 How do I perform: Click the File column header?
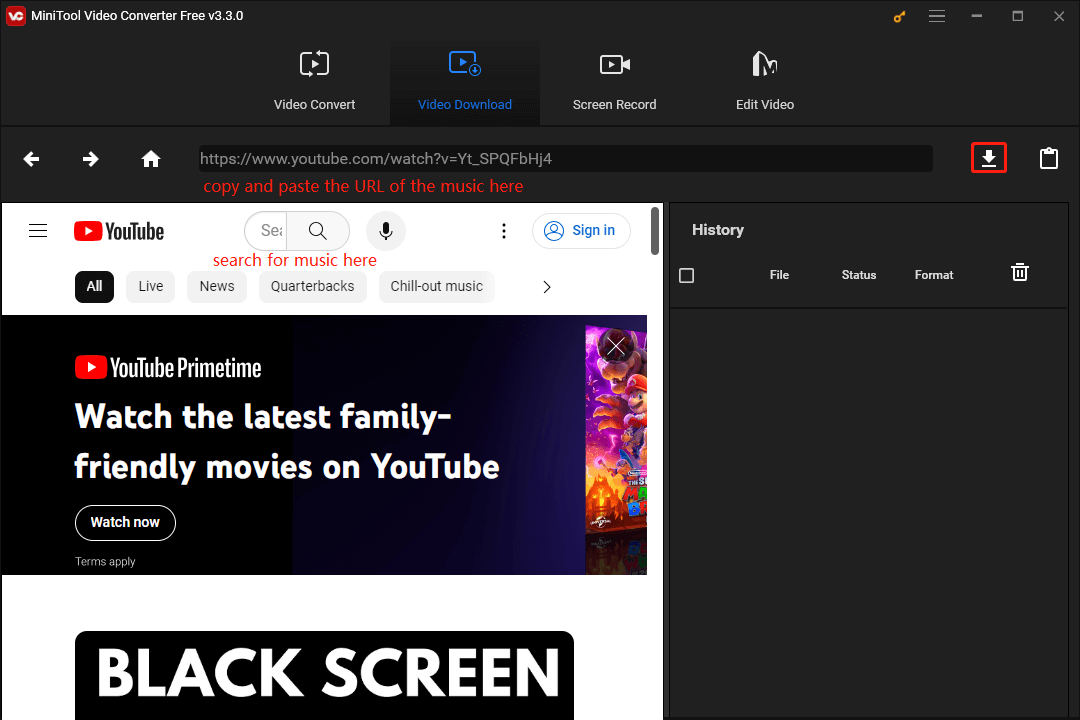coord(779,275)
